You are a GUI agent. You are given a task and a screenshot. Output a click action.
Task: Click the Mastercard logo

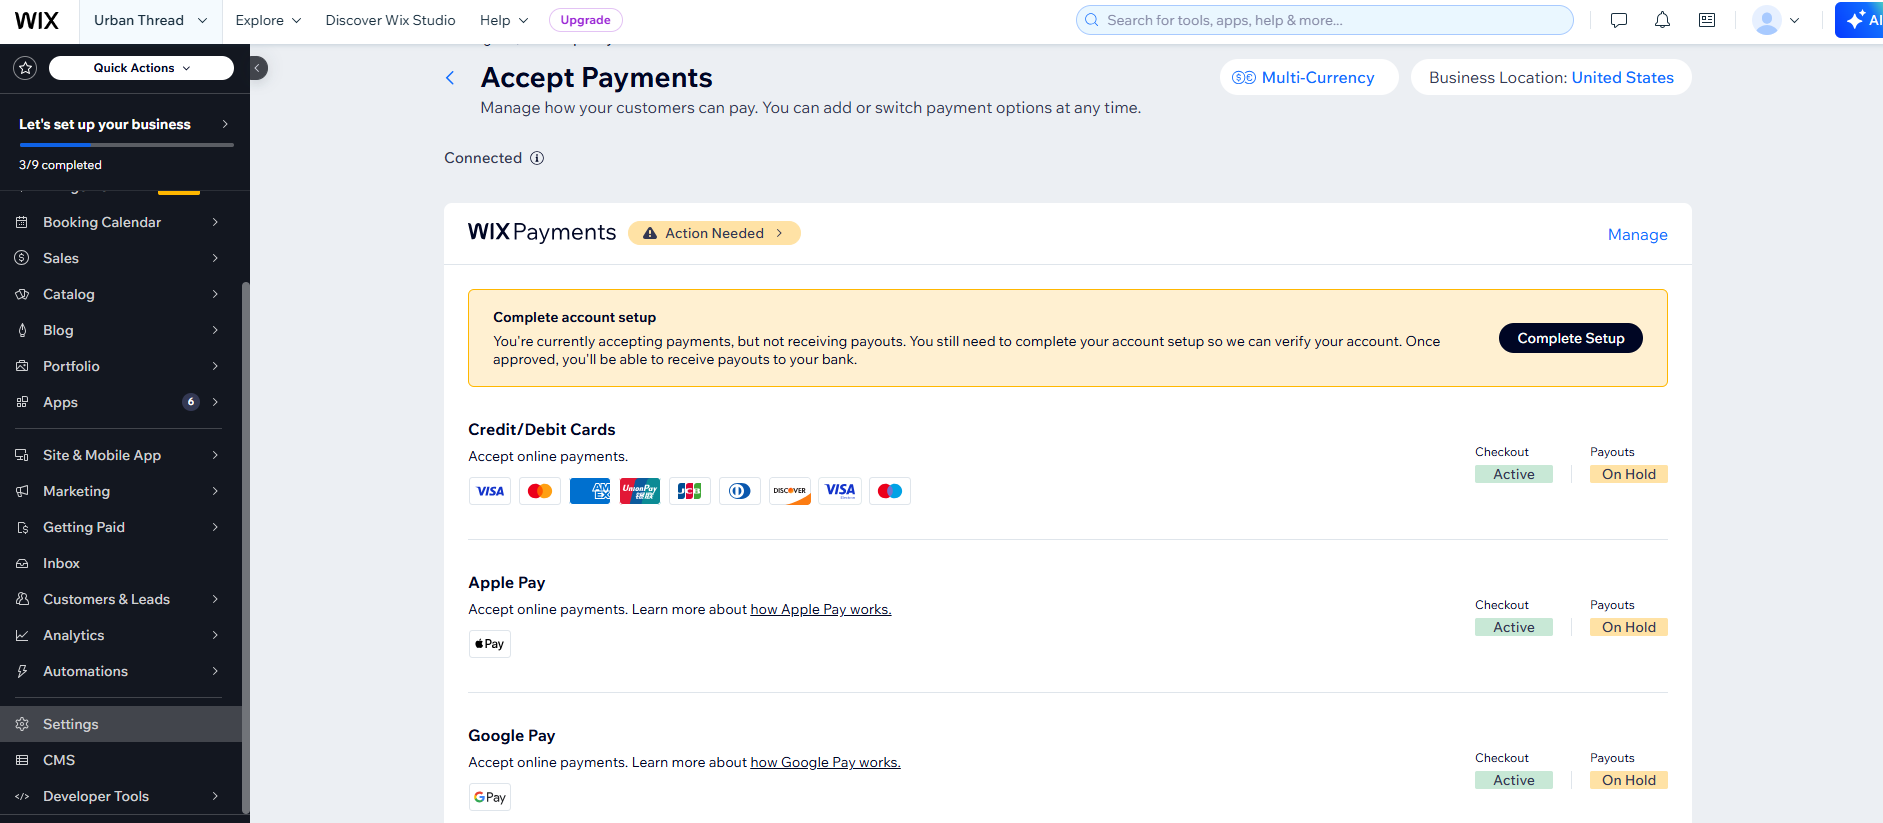(x=540, y=491)
